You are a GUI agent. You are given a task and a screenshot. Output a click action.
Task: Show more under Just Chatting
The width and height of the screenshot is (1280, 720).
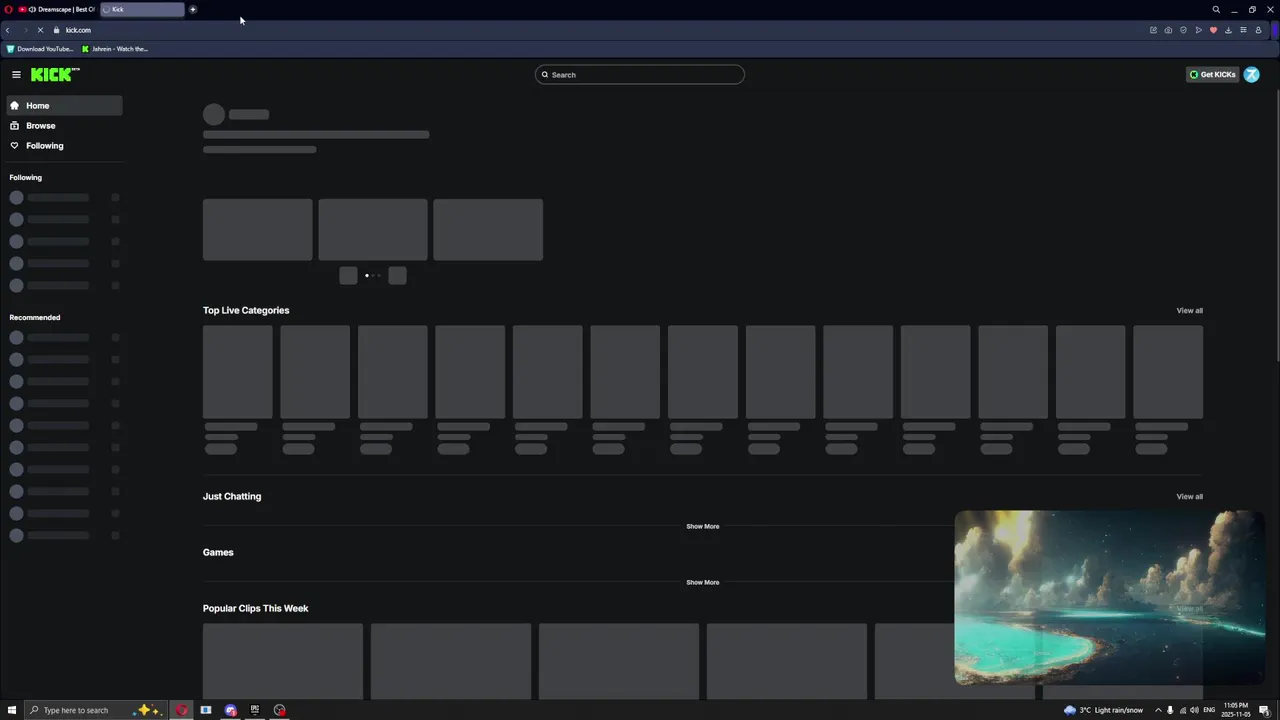pyautogui.click(x=702, y=526)
